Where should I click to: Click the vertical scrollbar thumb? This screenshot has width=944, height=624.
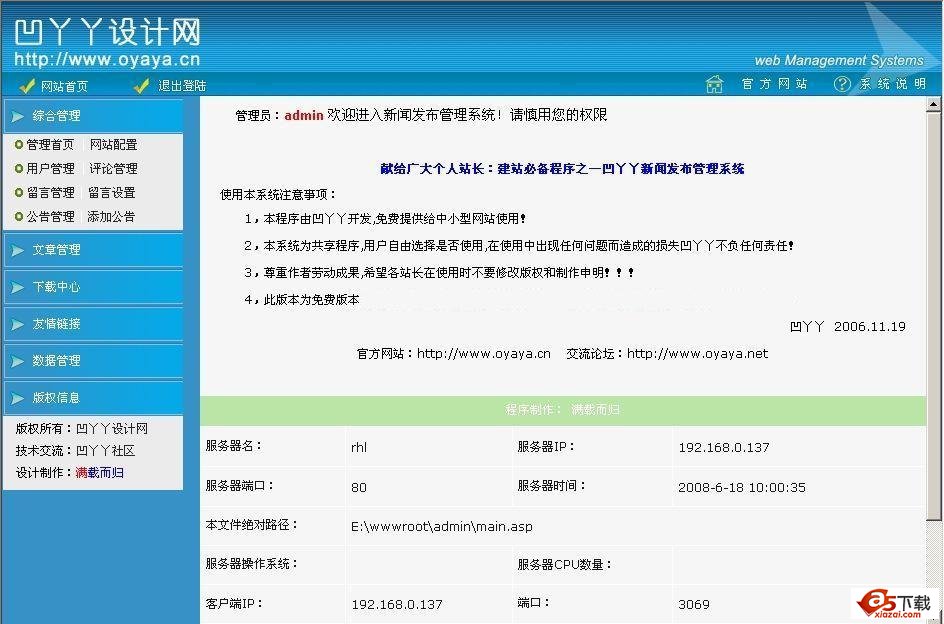934,315
